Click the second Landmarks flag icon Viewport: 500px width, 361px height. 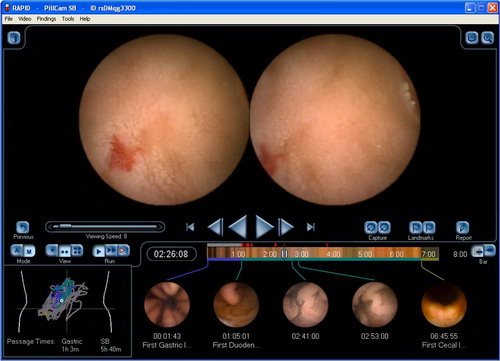(429, 228)
